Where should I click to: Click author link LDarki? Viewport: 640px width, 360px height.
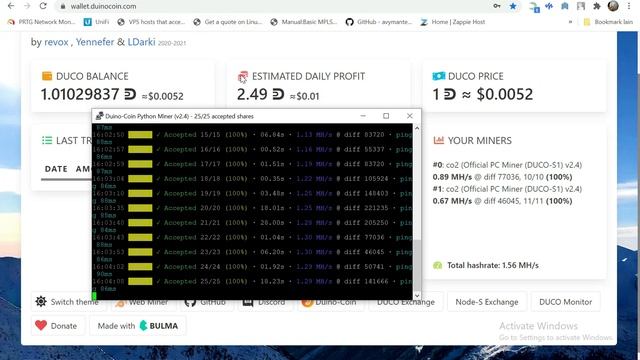(x=141, y=42)
